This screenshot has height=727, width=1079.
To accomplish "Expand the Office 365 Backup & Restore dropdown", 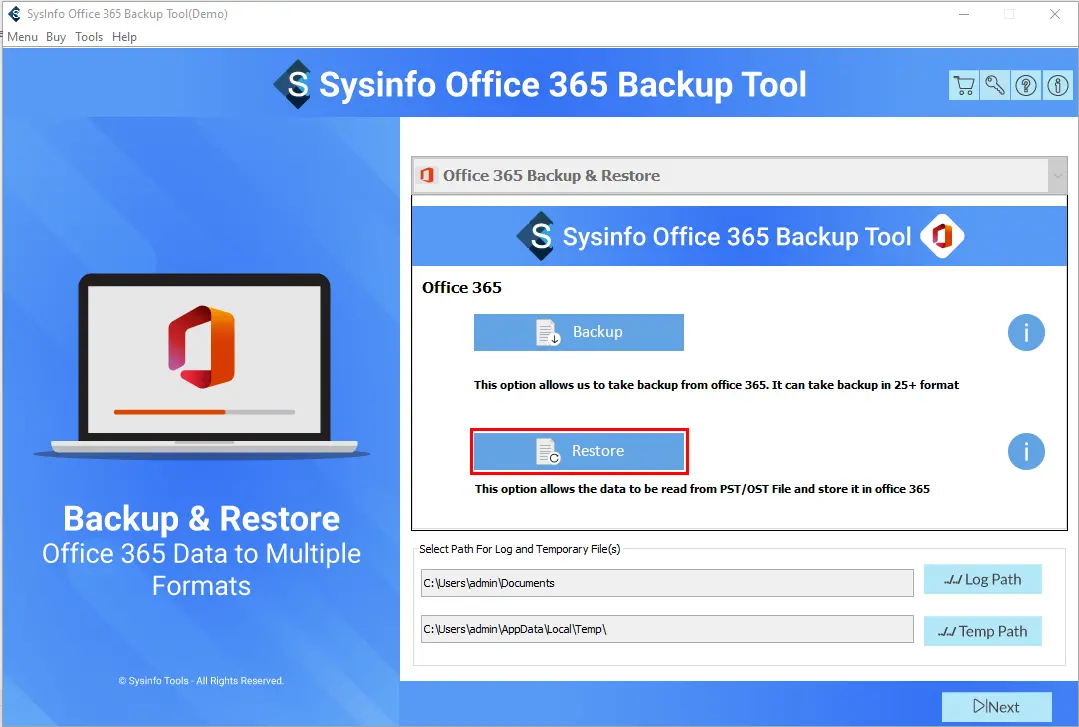I will click(1057, 176).
